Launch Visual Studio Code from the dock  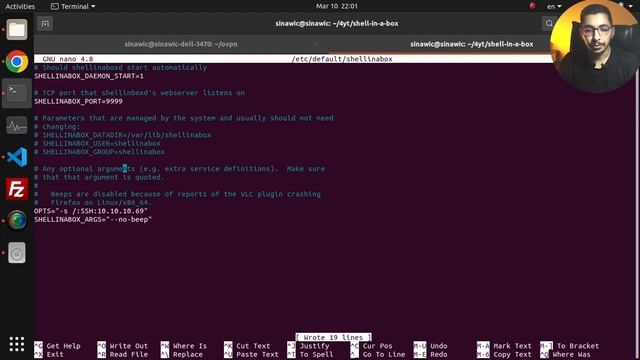(x=17, y=157)
